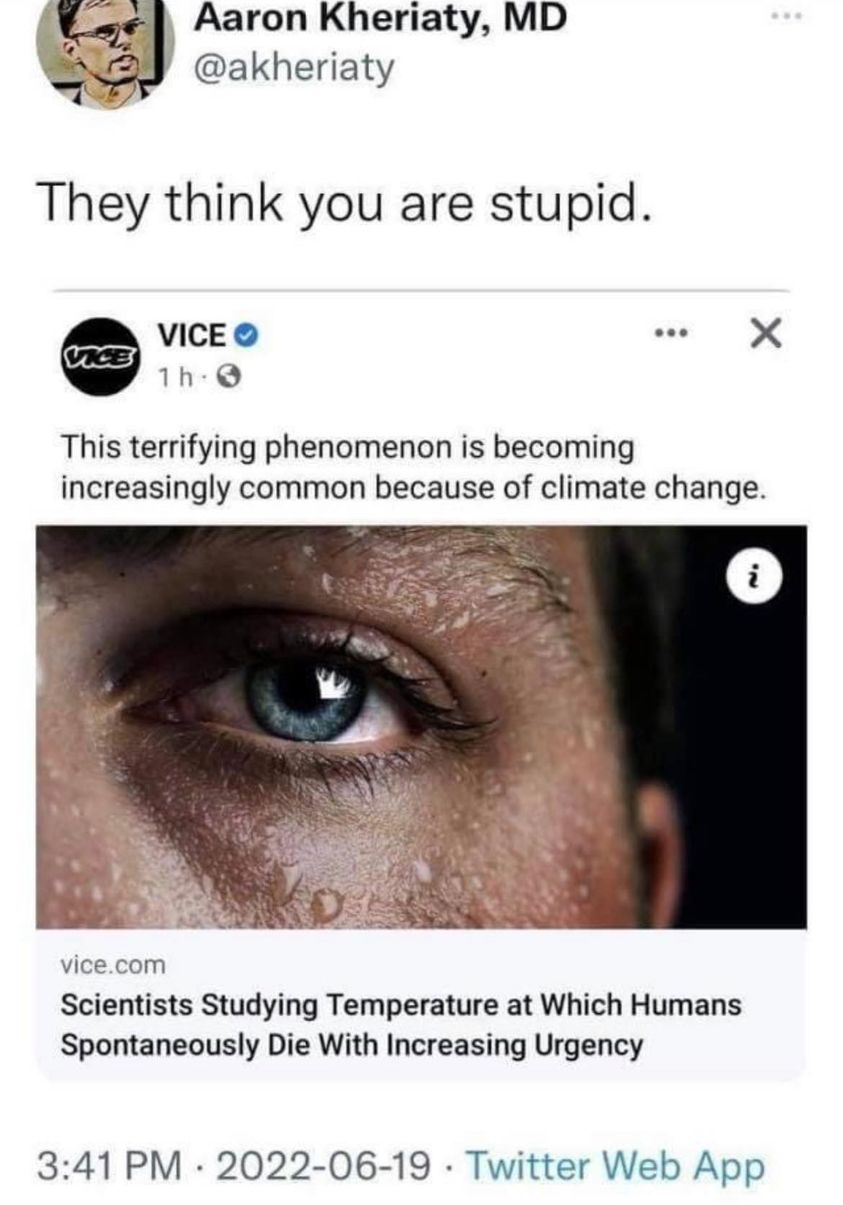Click the 2022-06-19 date
This screenshot has width=843, height=1205.
coord(325,1167)
